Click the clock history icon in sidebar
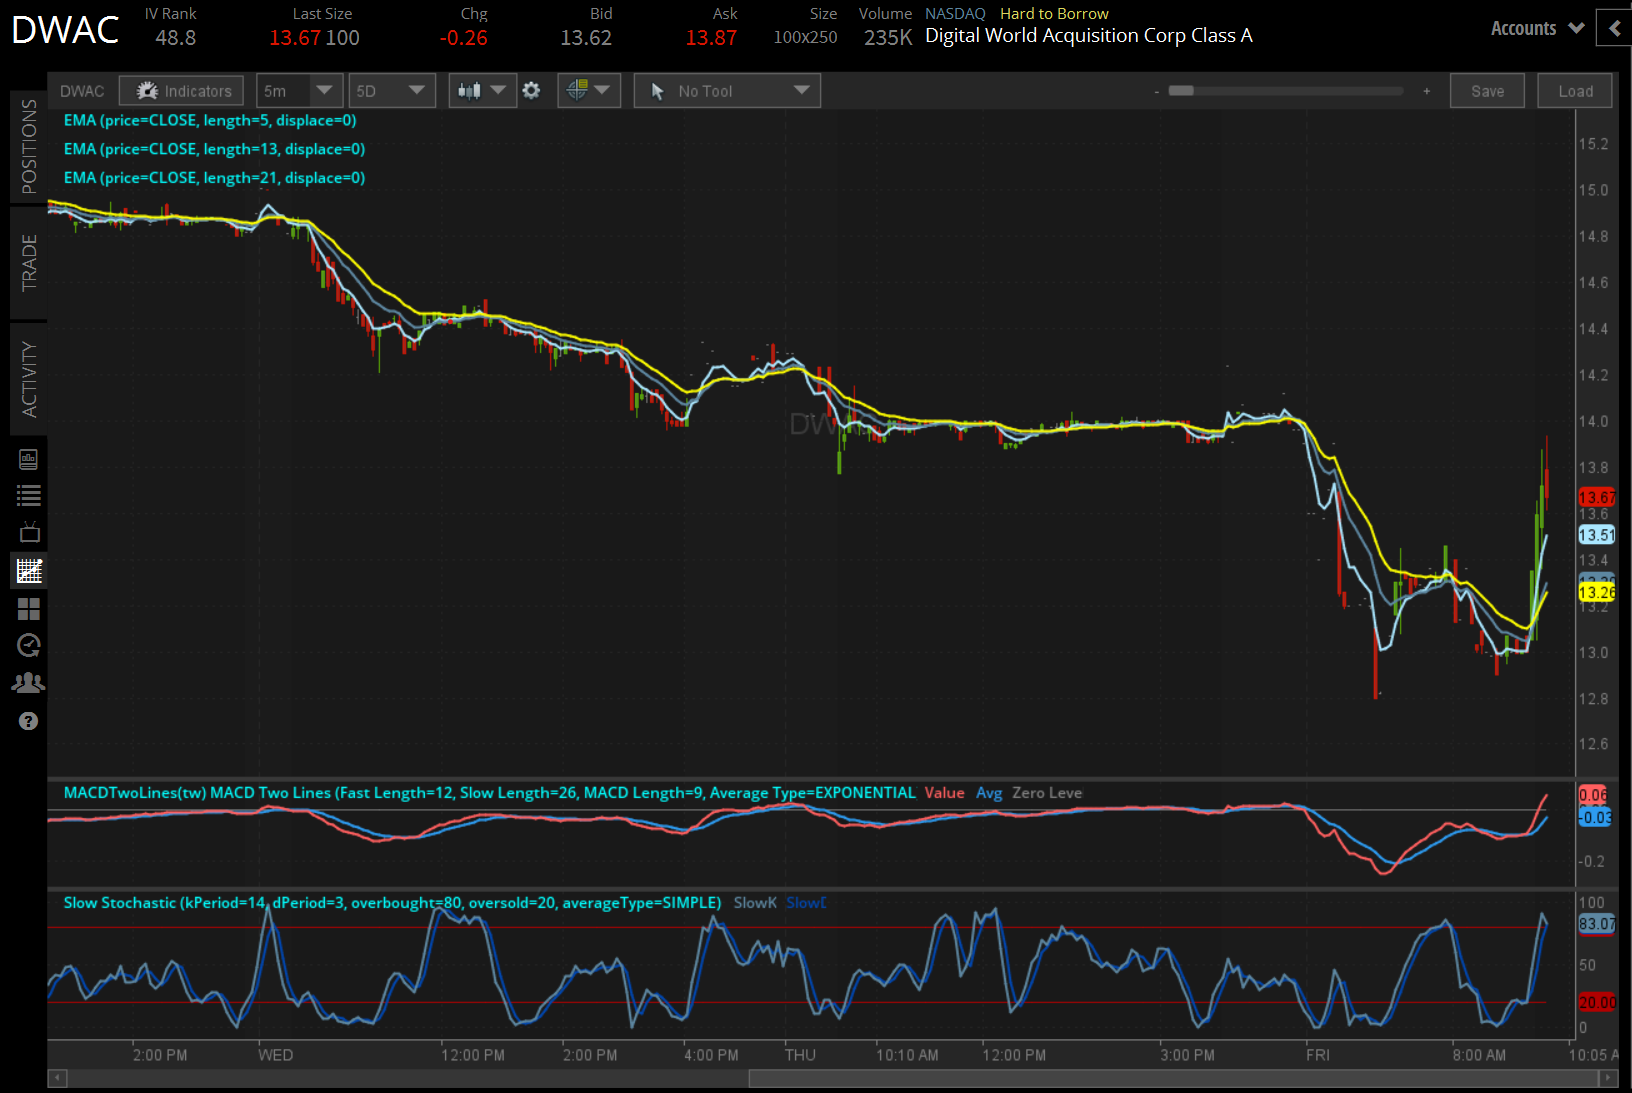Image resolution: width=1632 pixels, height=1093 pixels. (28, 646)
